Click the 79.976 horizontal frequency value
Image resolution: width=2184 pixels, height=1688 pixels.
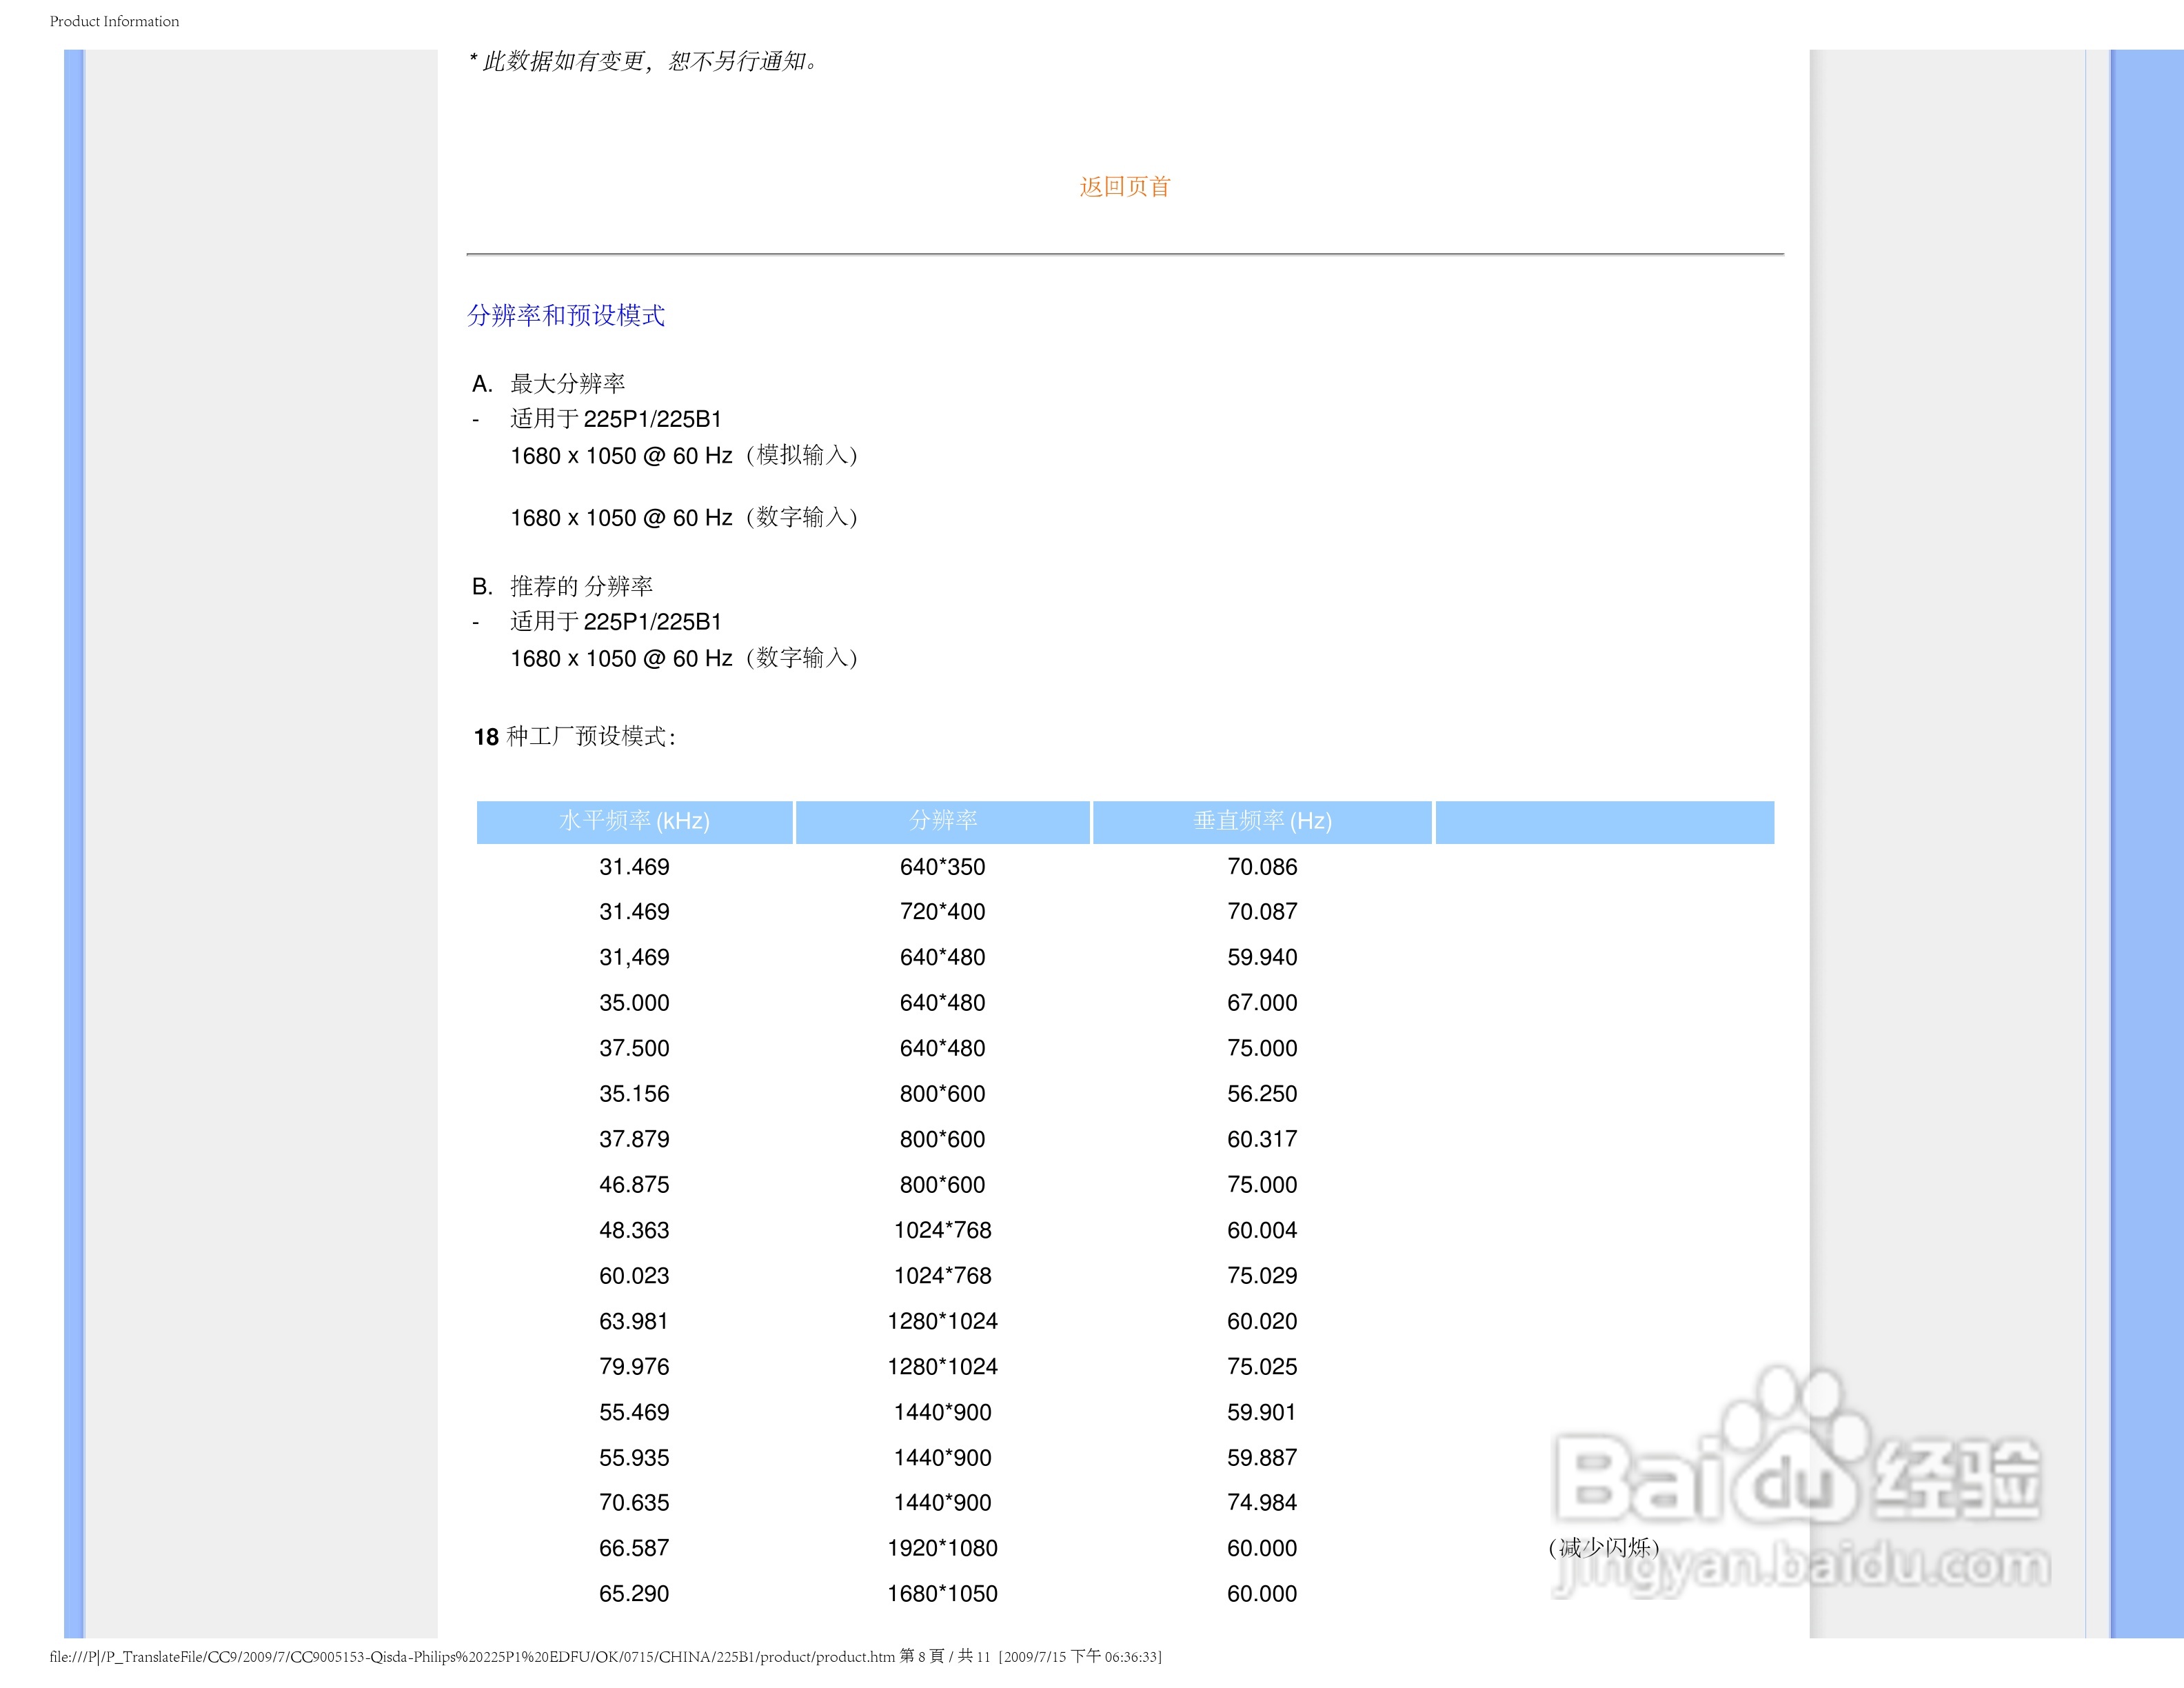(x=634, y=1367)
